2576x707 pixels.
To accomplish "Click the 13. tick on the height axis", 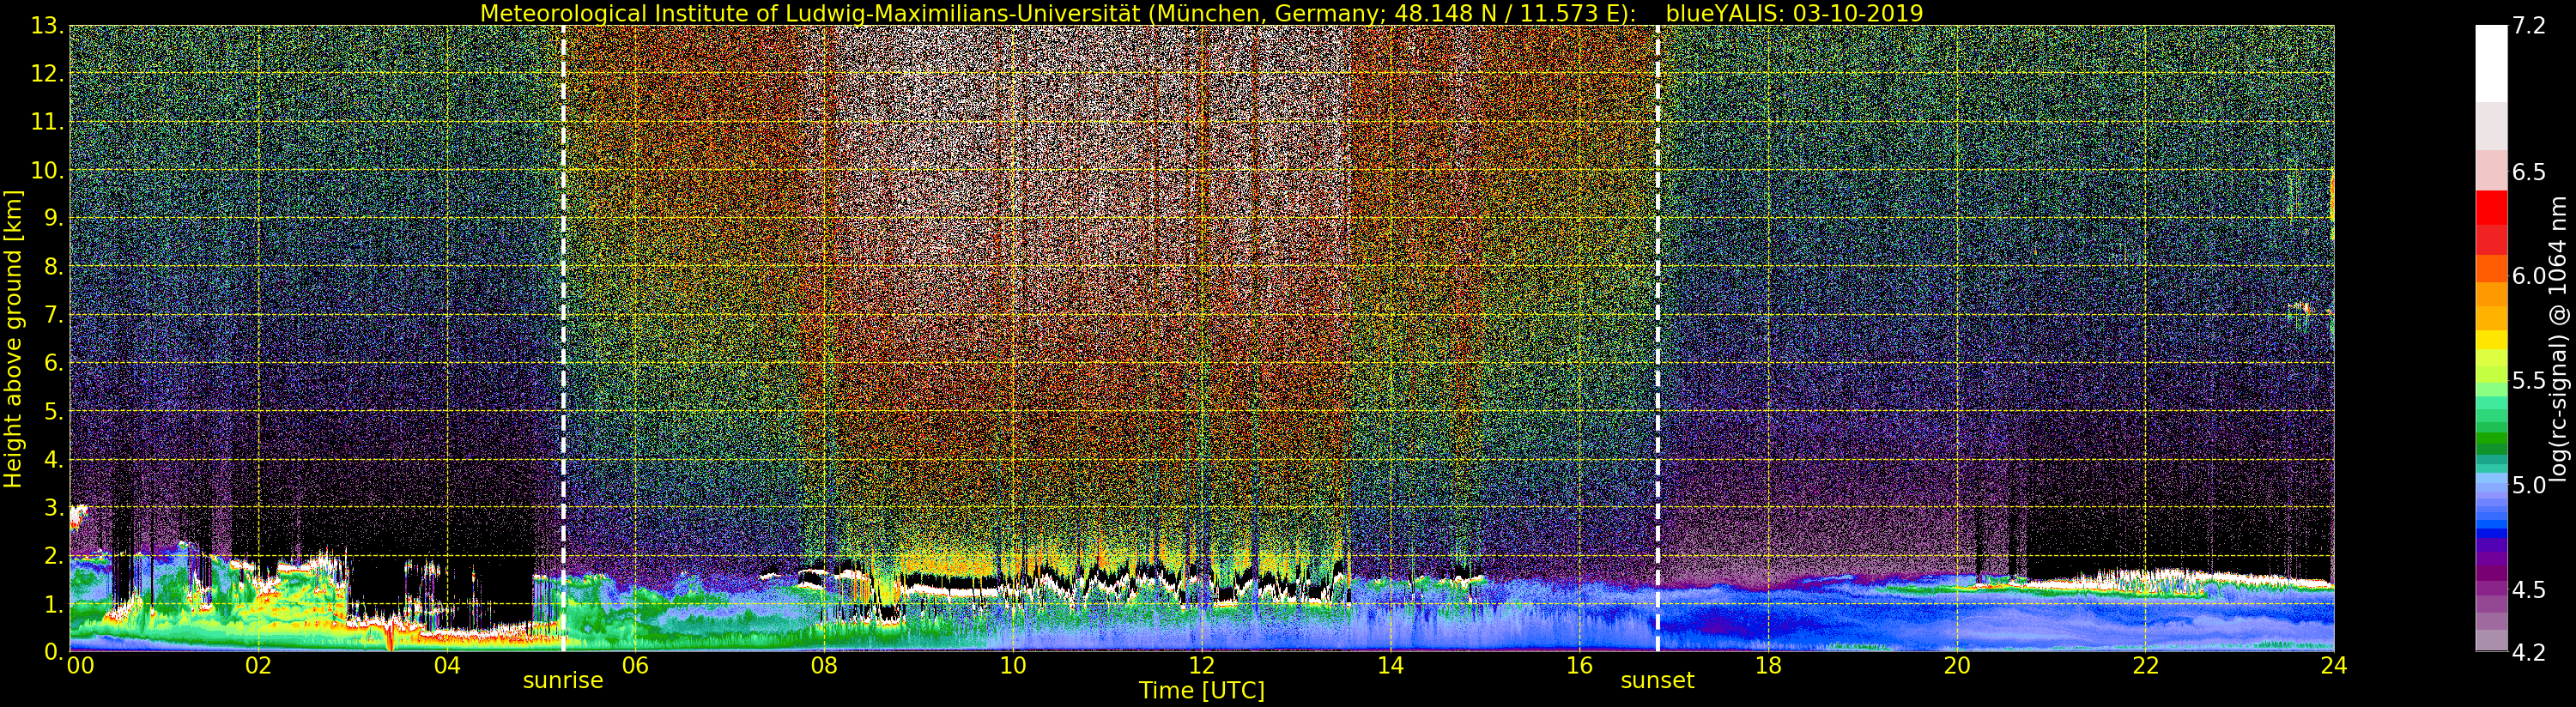I will click(x=48, y=26).
